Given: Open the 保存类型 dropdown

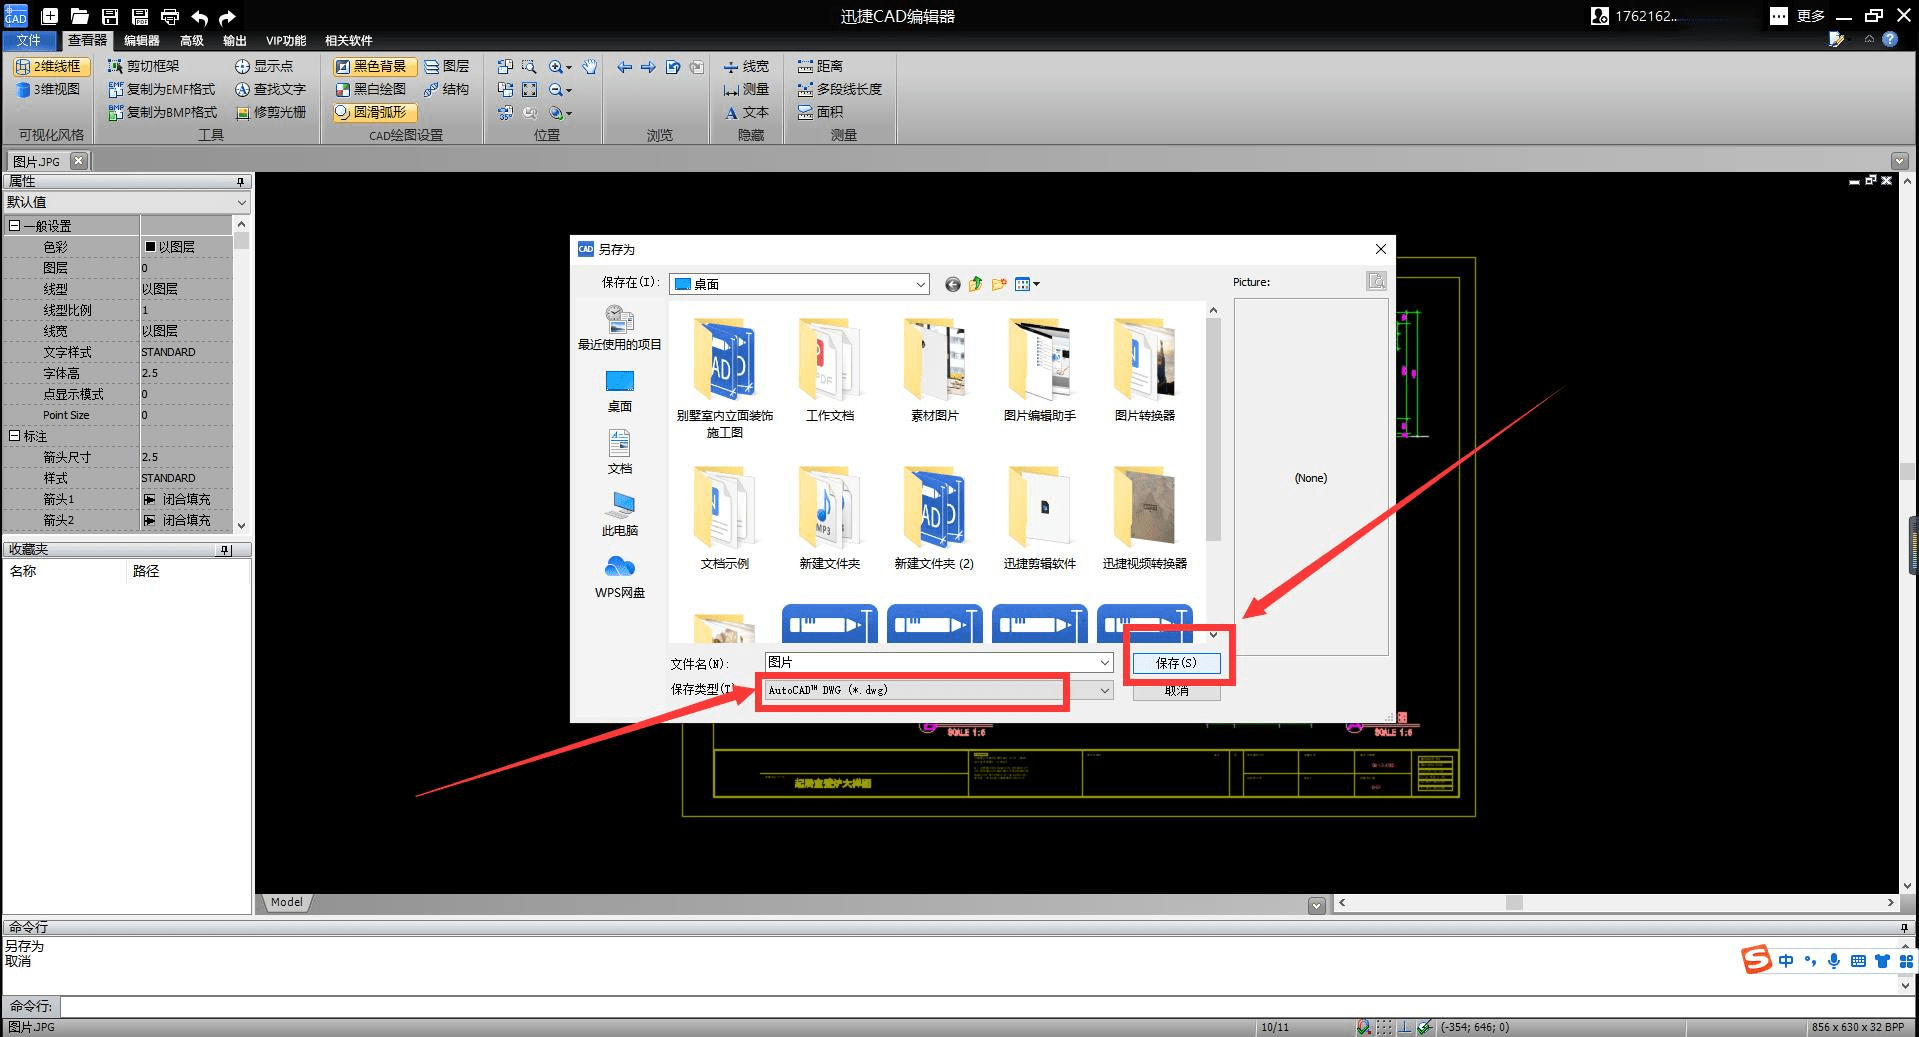Looking at the screenshot, I should click(939, 690).
